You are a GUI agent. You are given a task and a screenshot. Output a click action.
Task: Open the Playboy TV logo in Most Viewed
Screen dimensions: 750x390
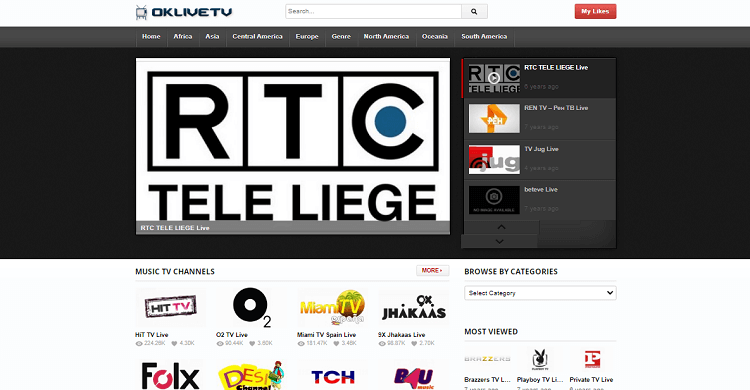click(x=540, y=359)
